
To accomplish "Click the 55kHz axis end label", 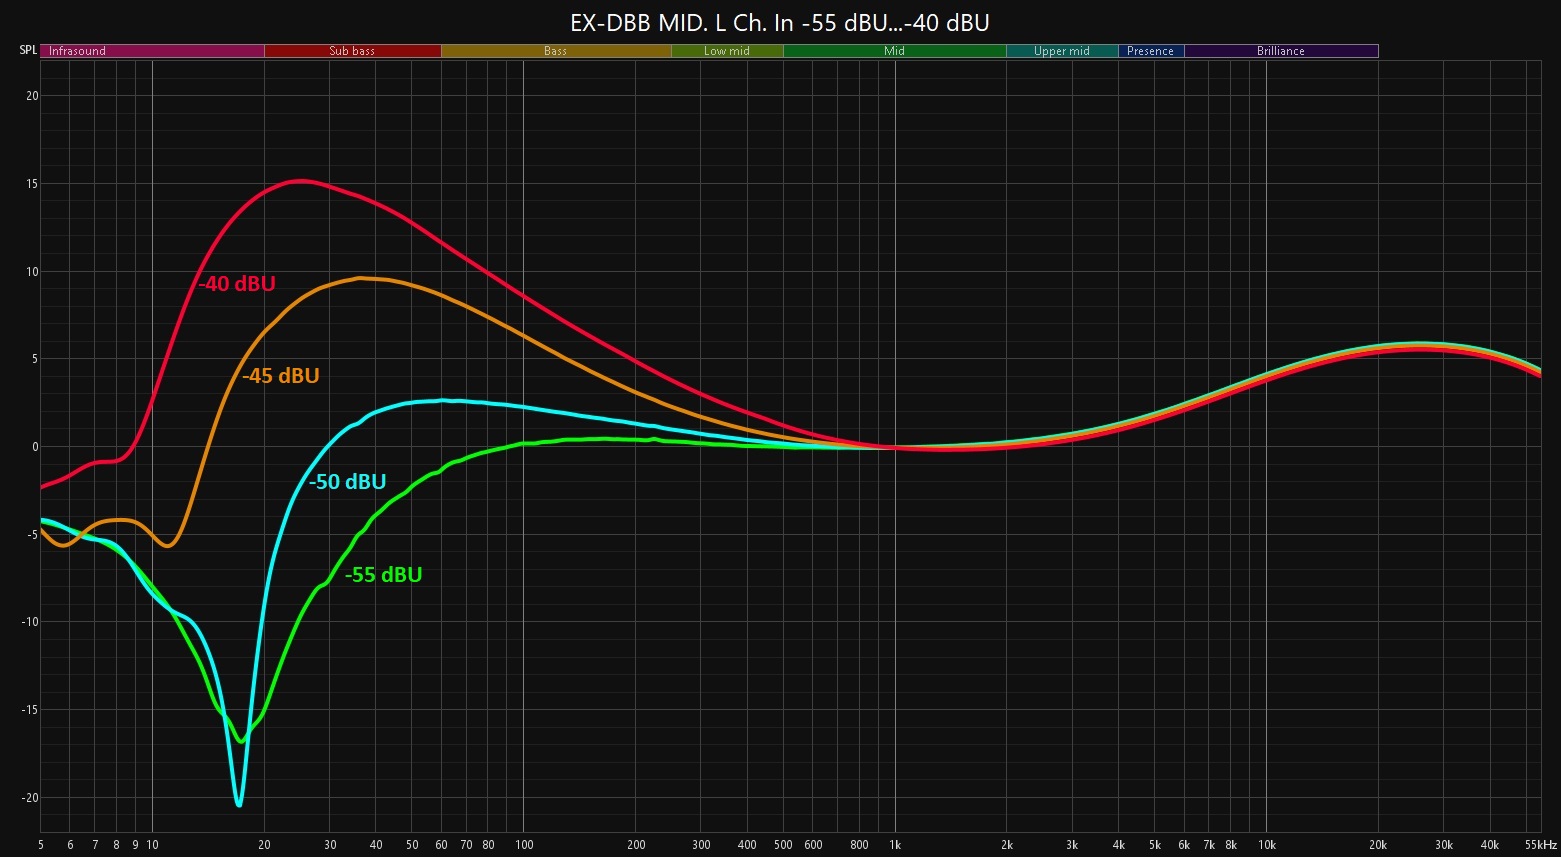I will click(1540, 845).
